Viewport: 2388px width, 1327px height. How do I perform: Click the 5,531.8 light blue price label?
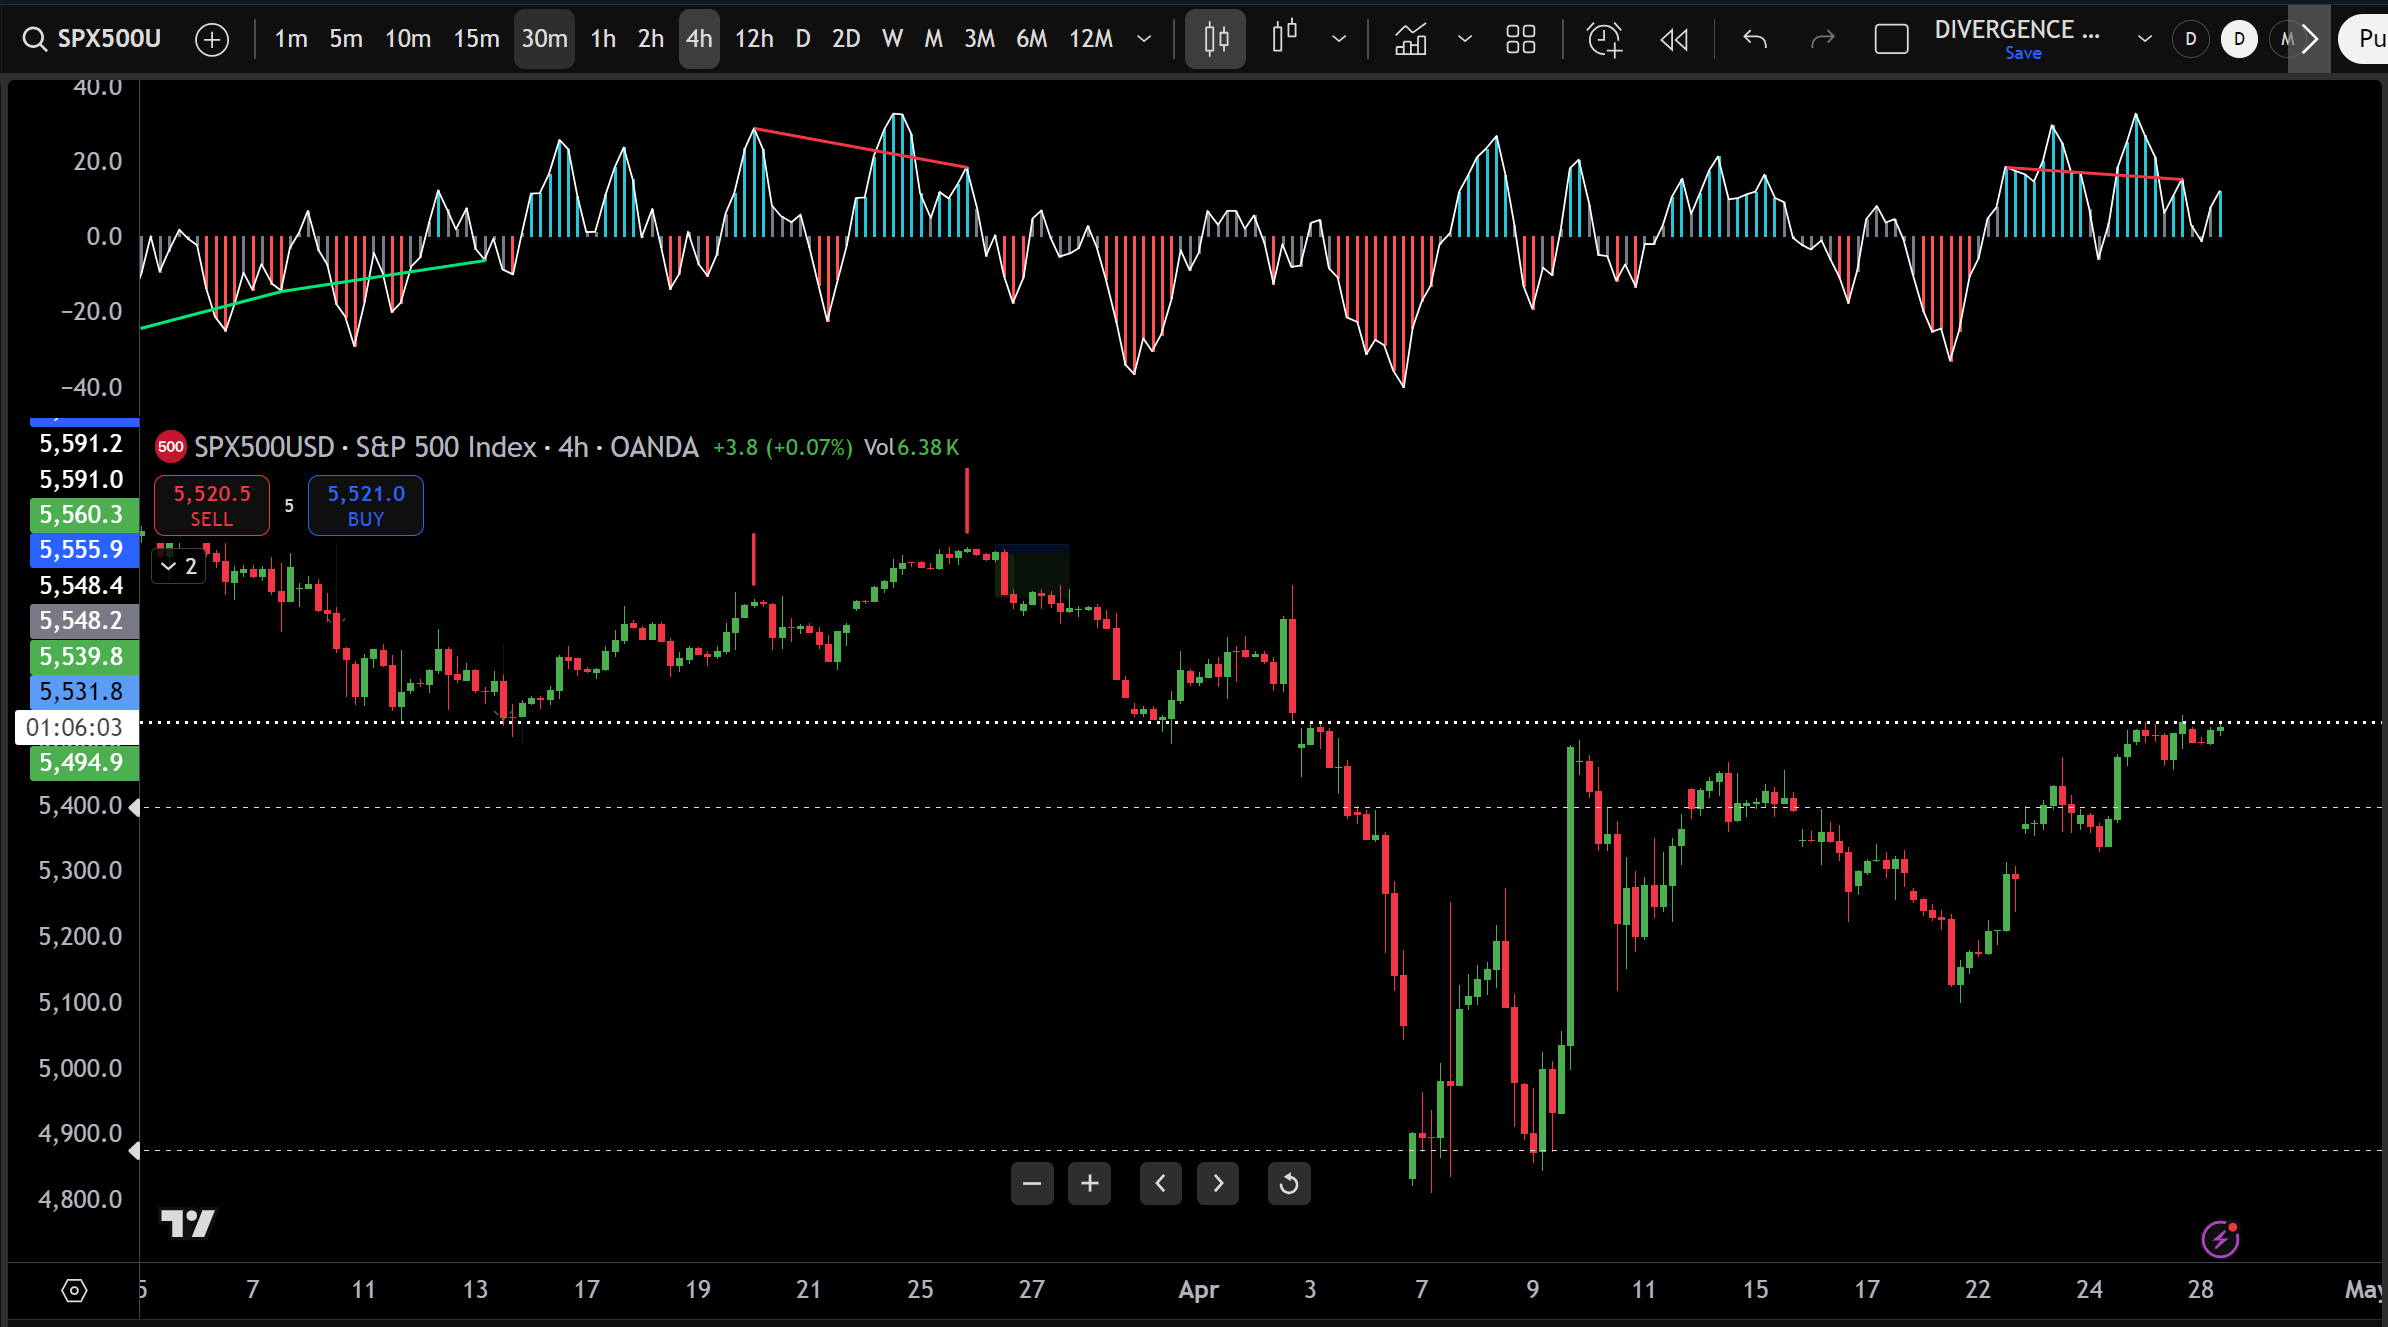[84, 692]
